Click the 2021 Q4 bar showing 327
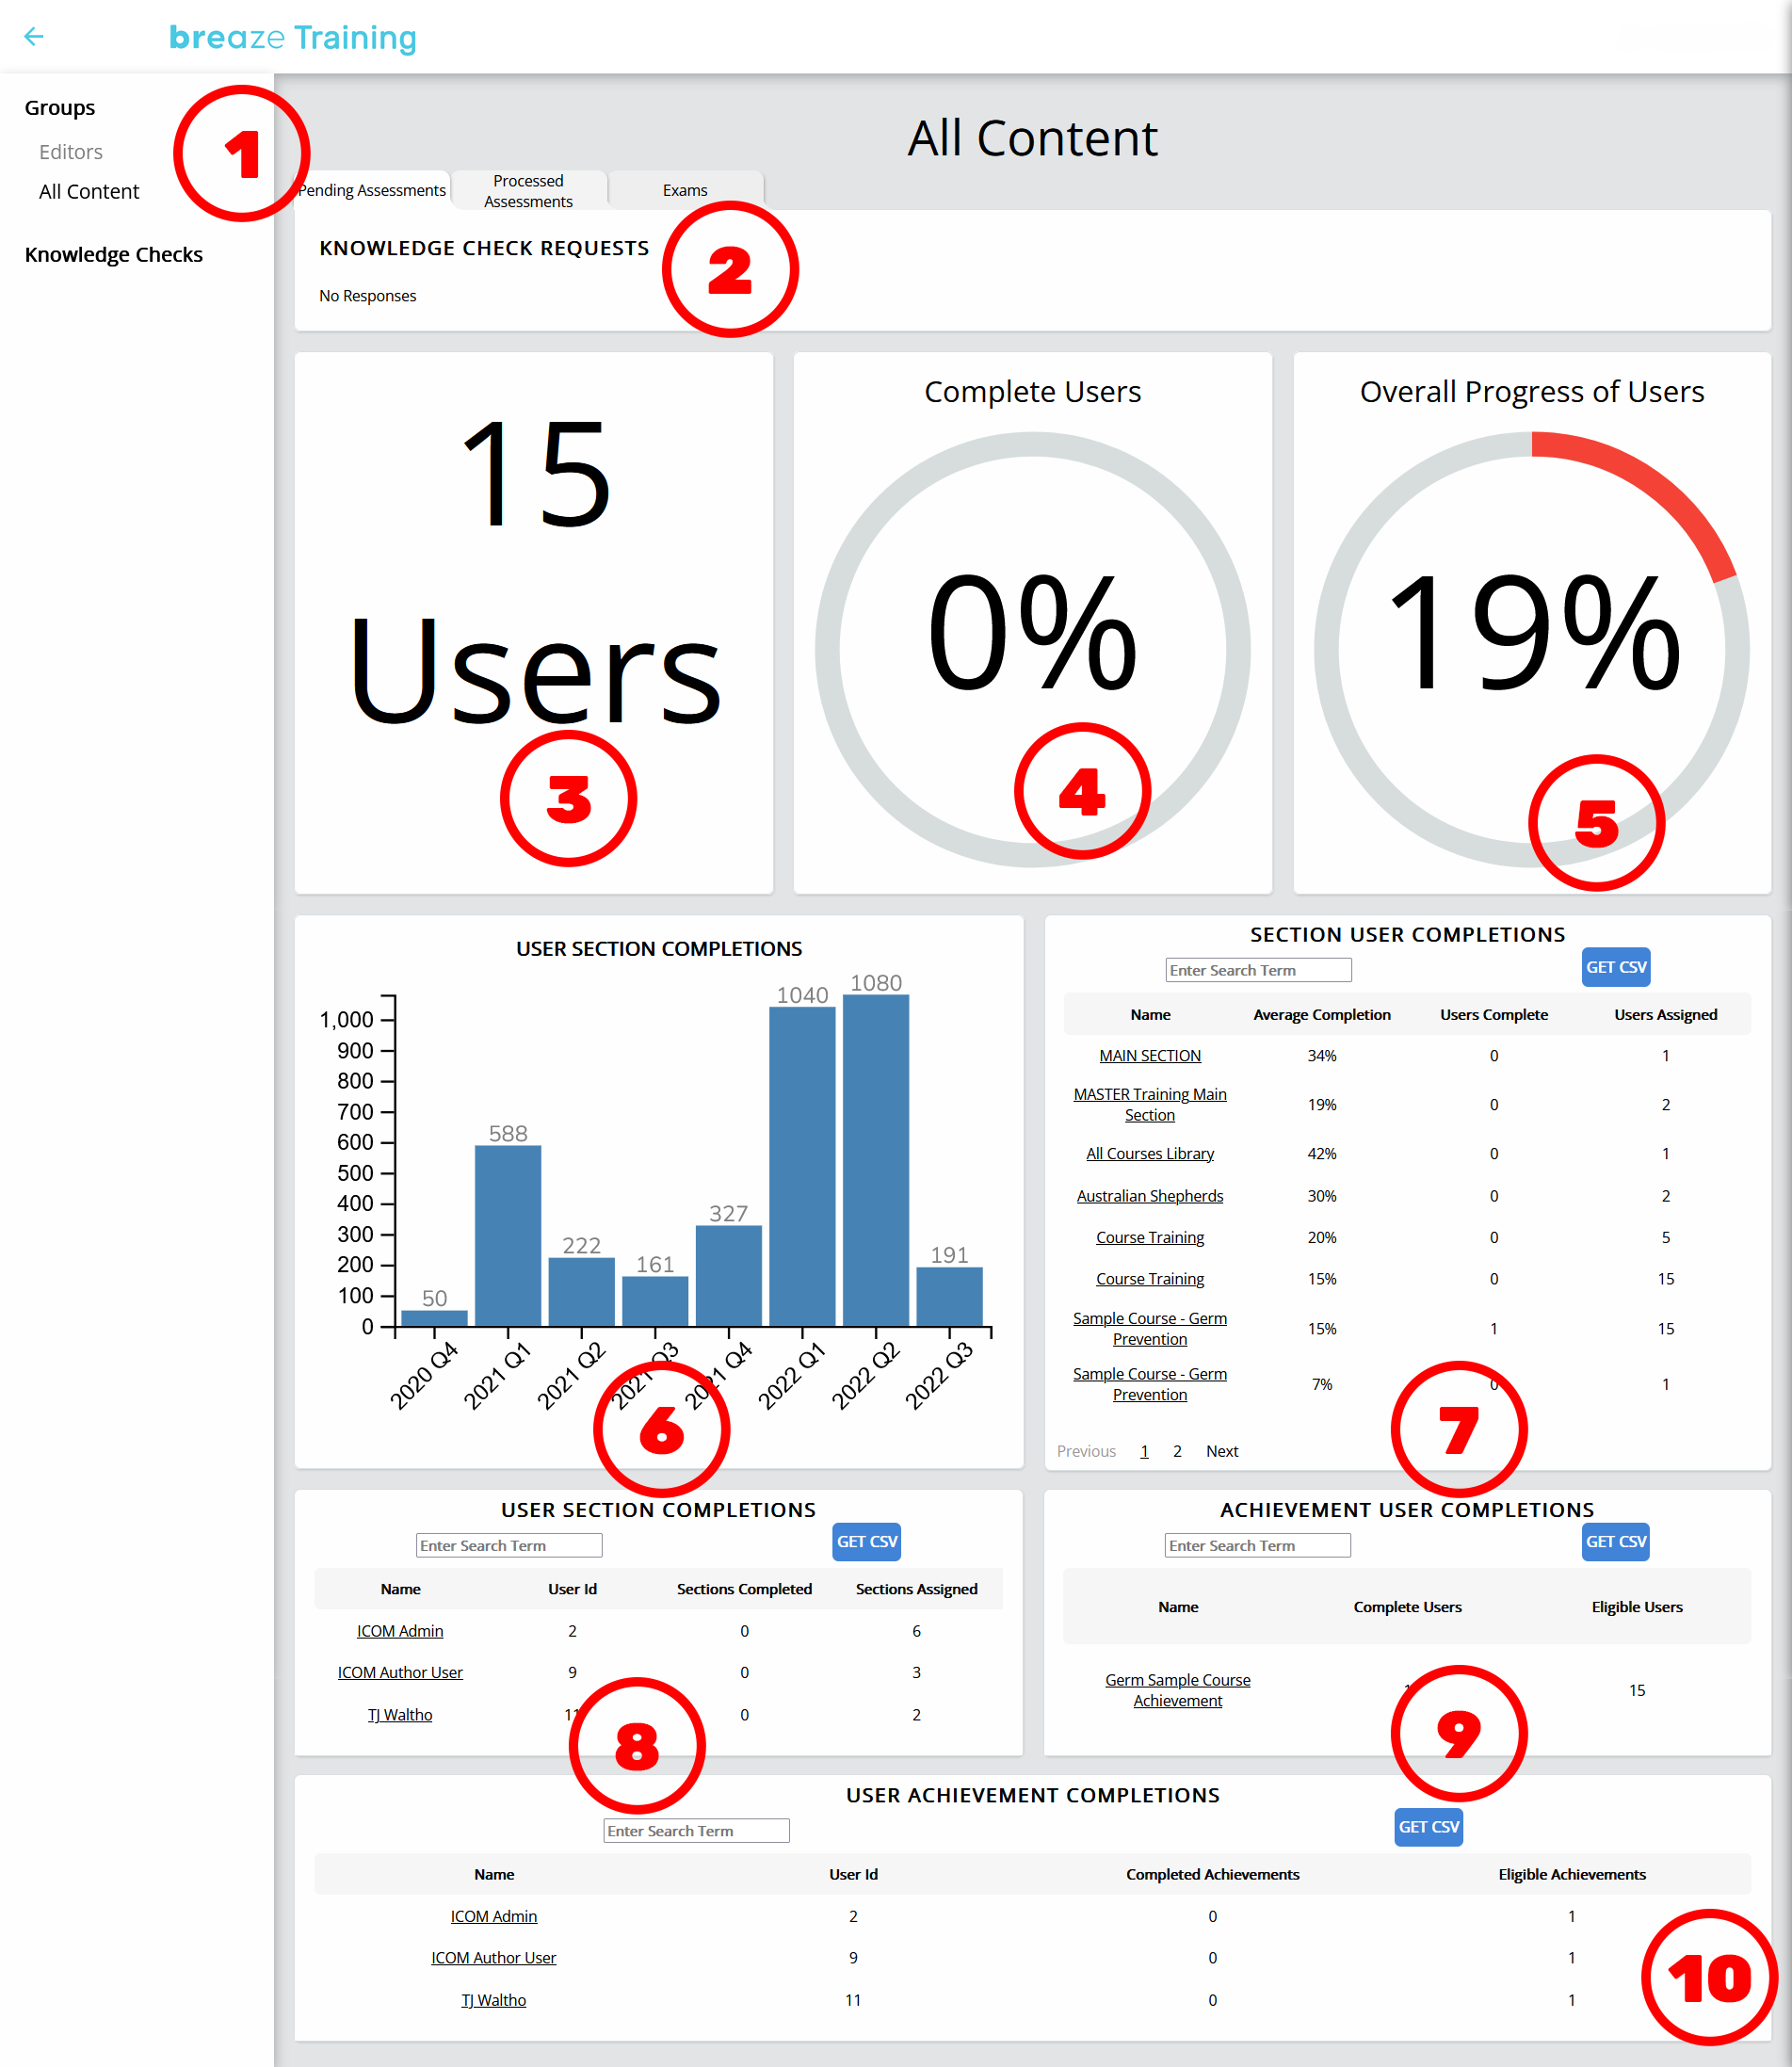This screenshot has width=1792, height=2067. [x=729, y=1276]
